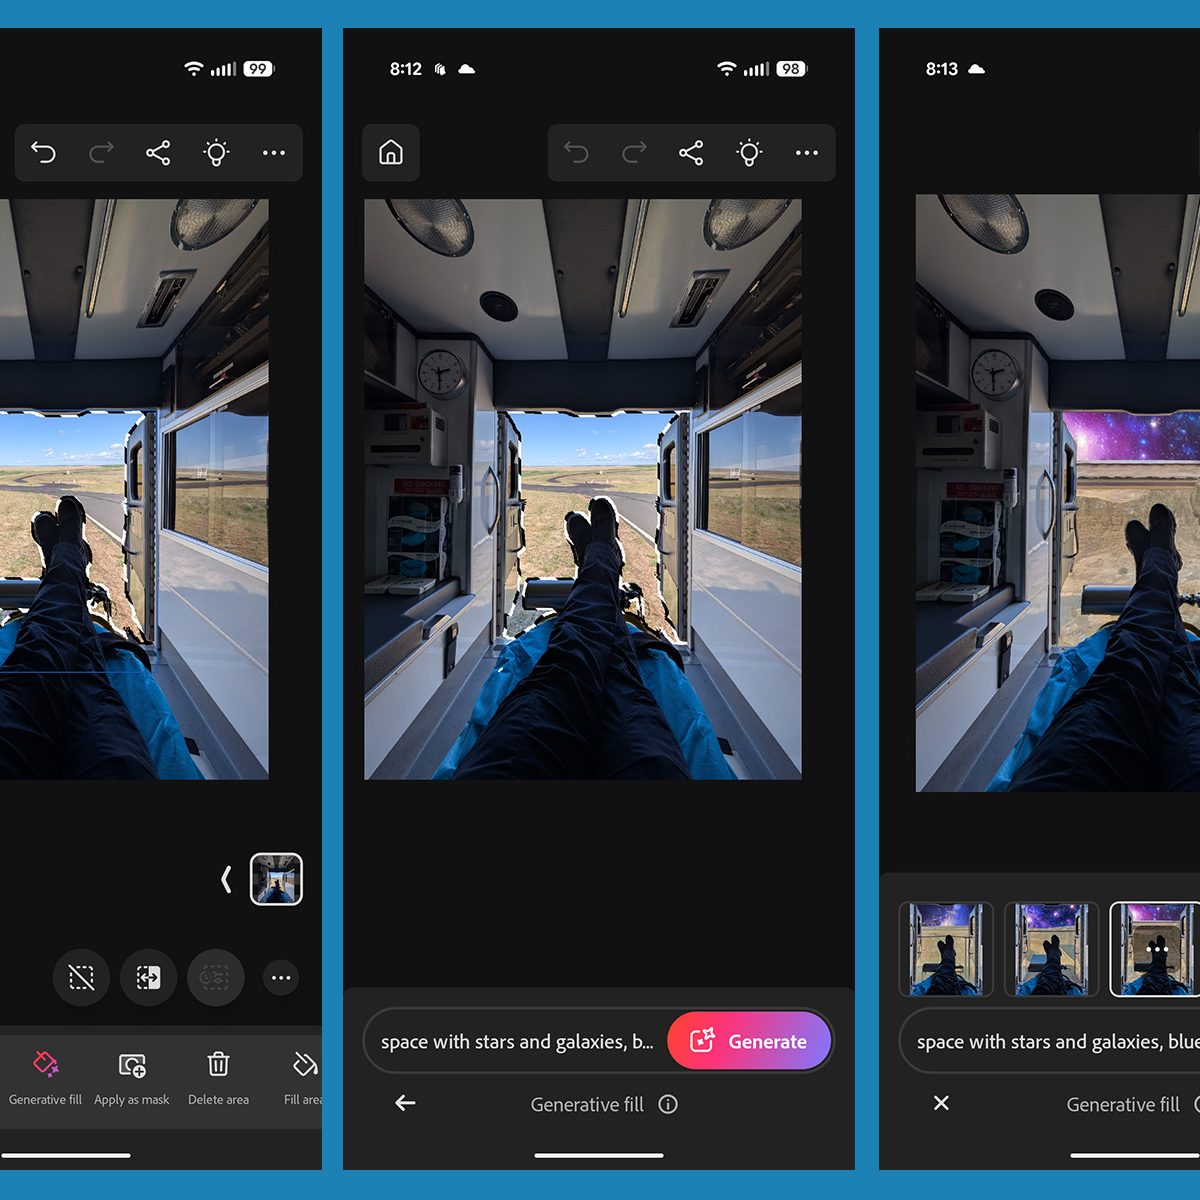Tap the 8:13 clock in the right screen
This screenshot has width=1200, height=1200.
pos(942,69)
